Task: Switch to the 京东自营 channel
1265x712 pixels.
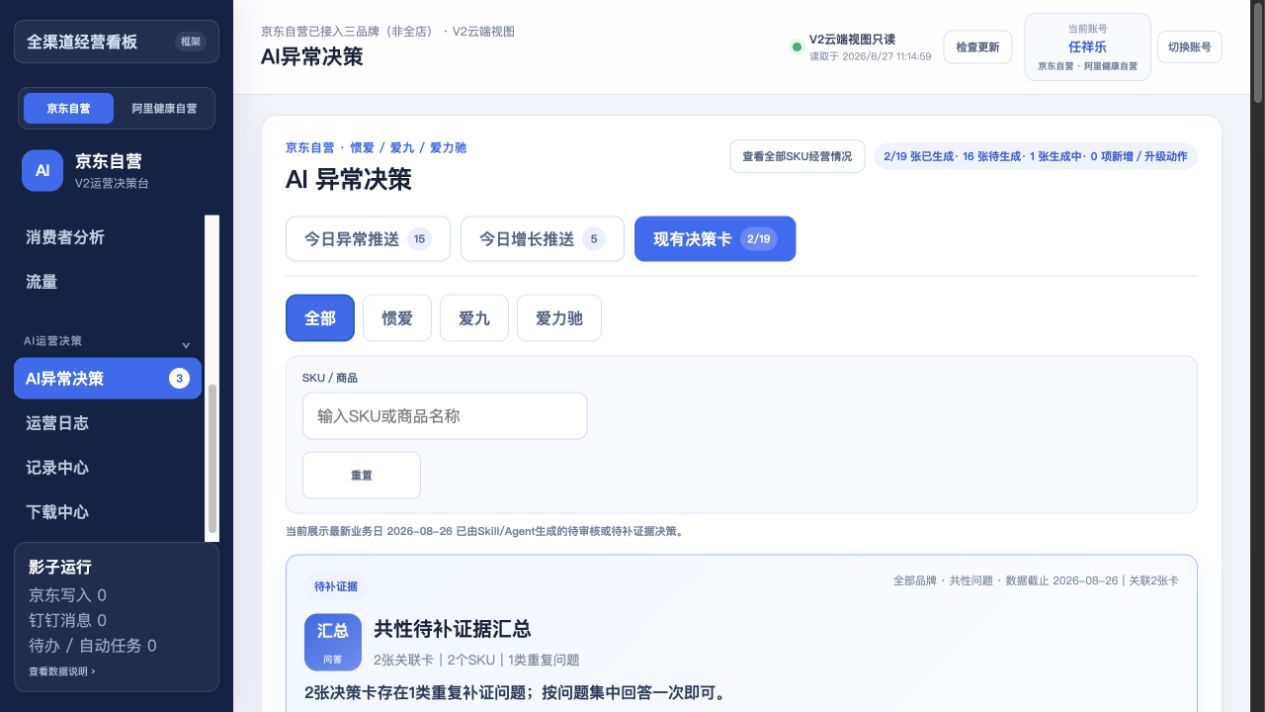Action: point(68,108)
